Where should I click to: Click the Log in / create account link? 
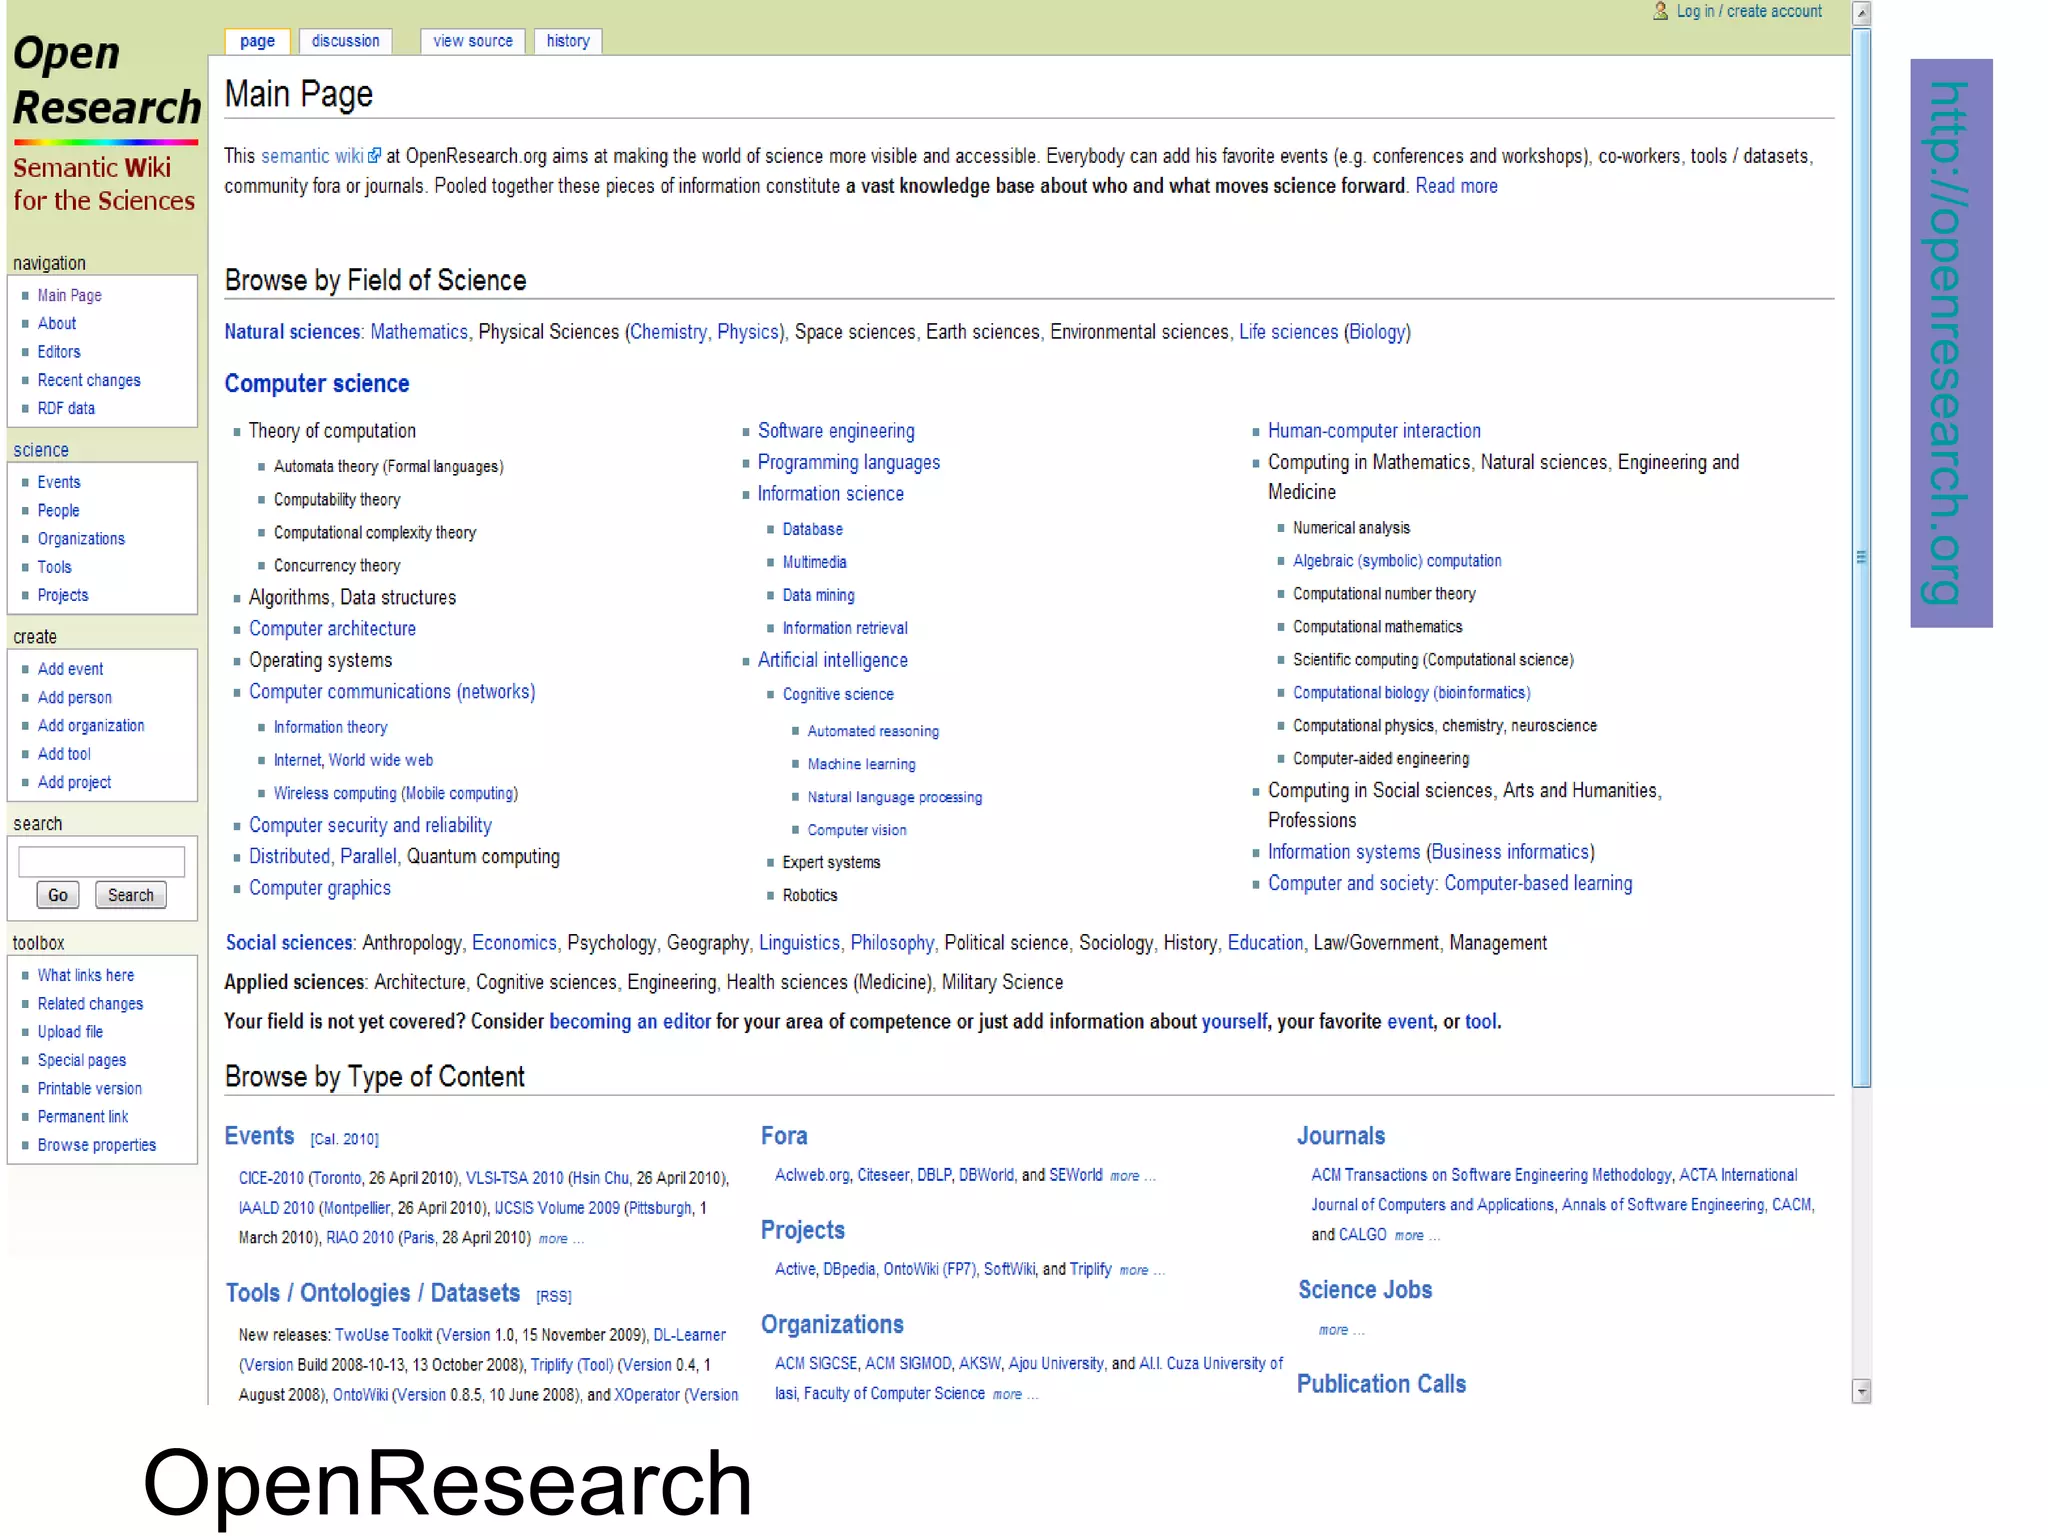[x=1749, y=11]
